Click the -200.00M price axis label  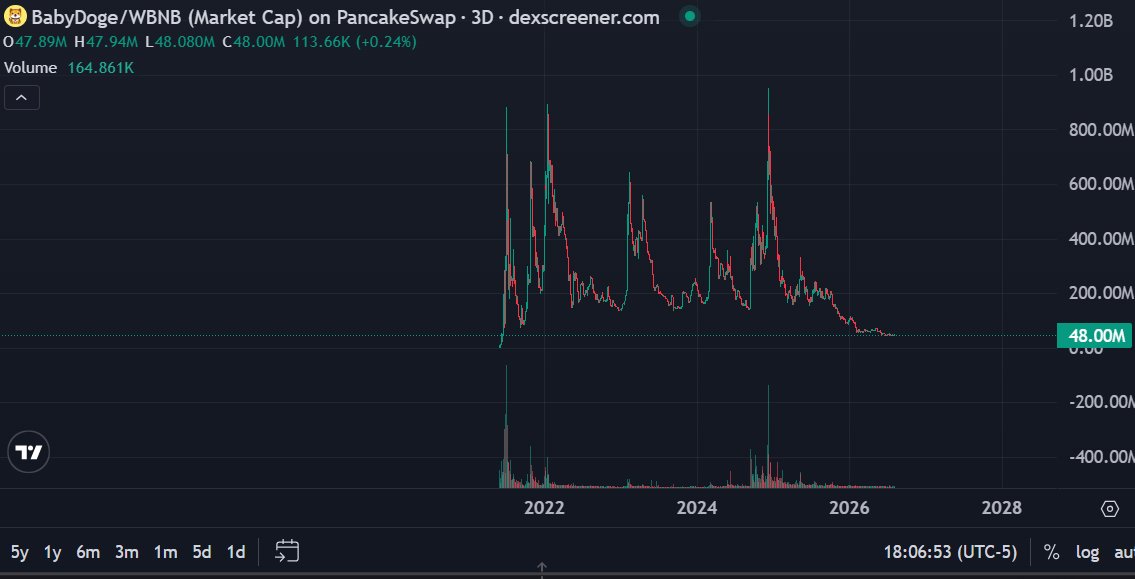(1100, 402)
